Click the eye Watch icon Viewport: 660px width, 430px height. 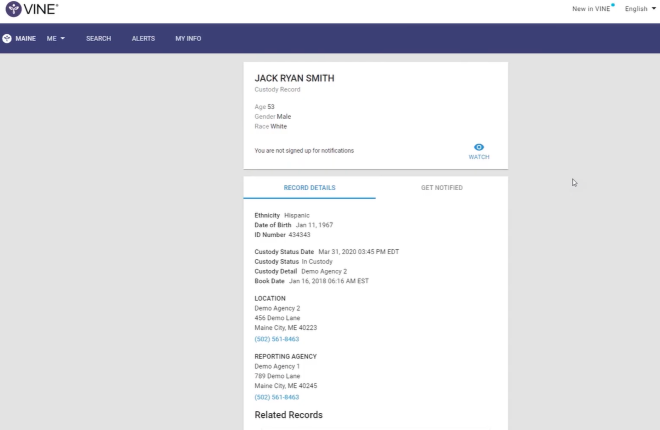[479, 147]
